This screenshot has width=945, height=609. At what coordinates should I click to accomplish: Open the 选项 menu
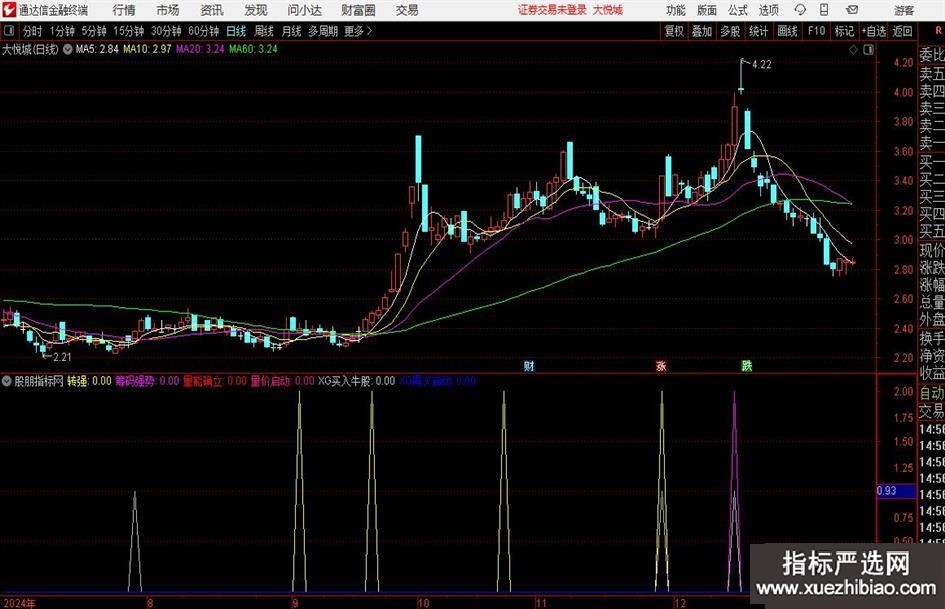coord(768,10)
